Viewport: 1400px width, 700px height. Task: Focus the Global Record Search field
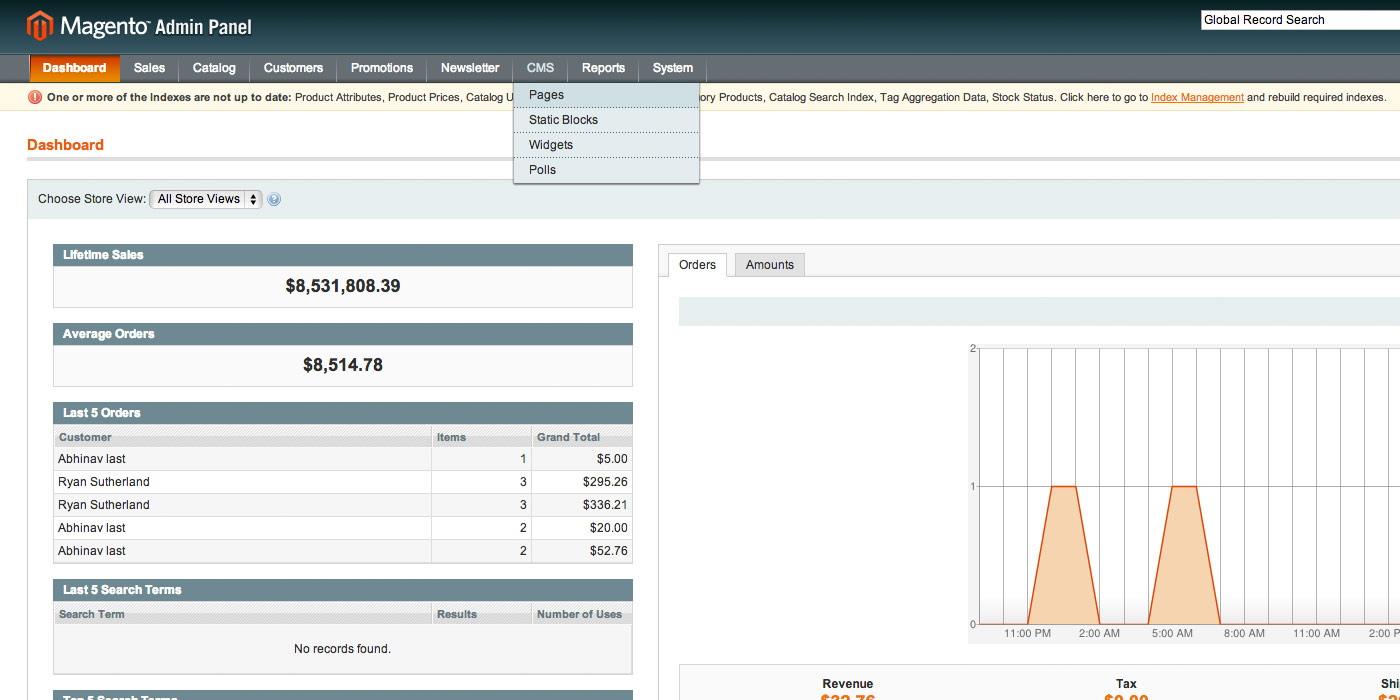[1300, 20]
